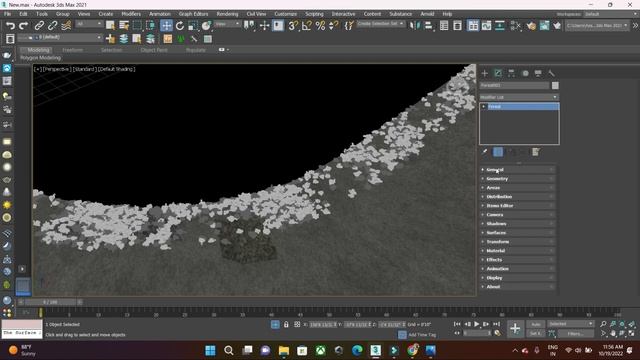The width and height of the screenshot is (640, 360).
Task: Click the Align tool icon
Action: coord(428,26)
